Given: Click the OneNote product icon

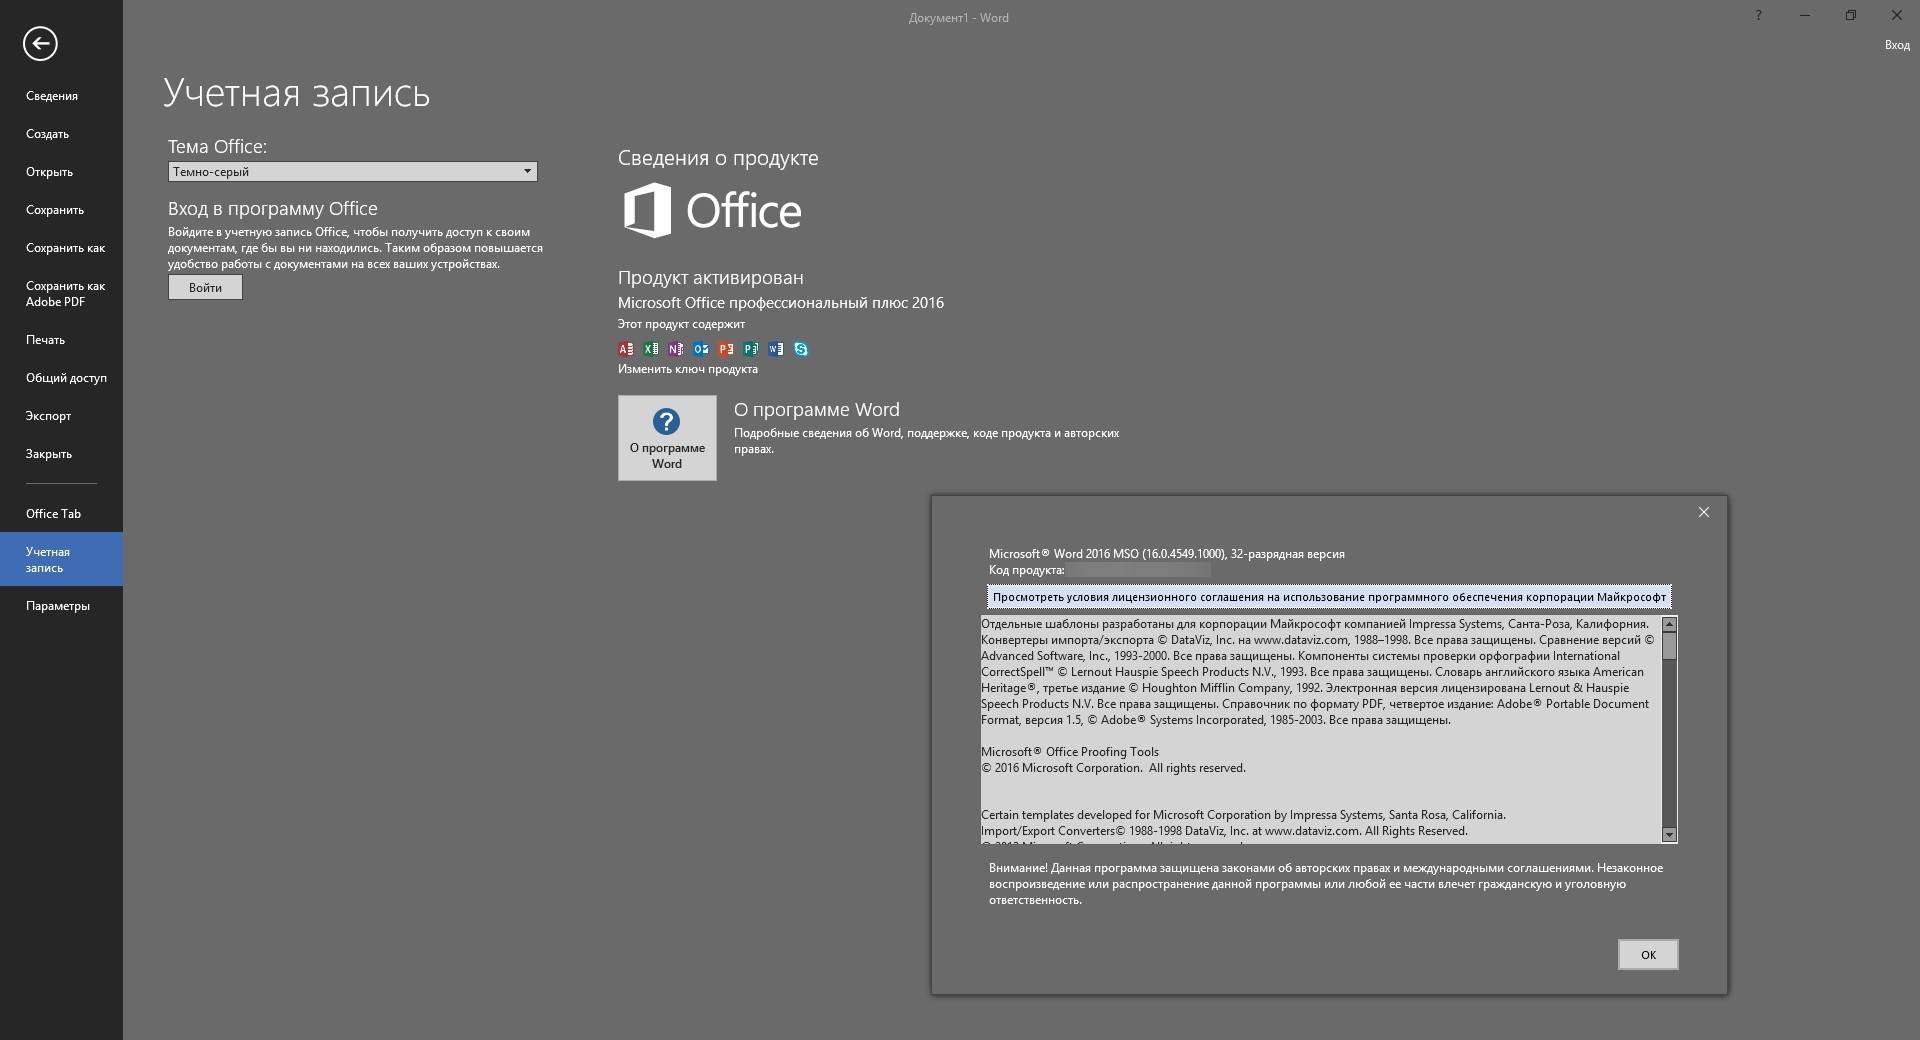Looking at the screenshot, I should pos(676,349).
